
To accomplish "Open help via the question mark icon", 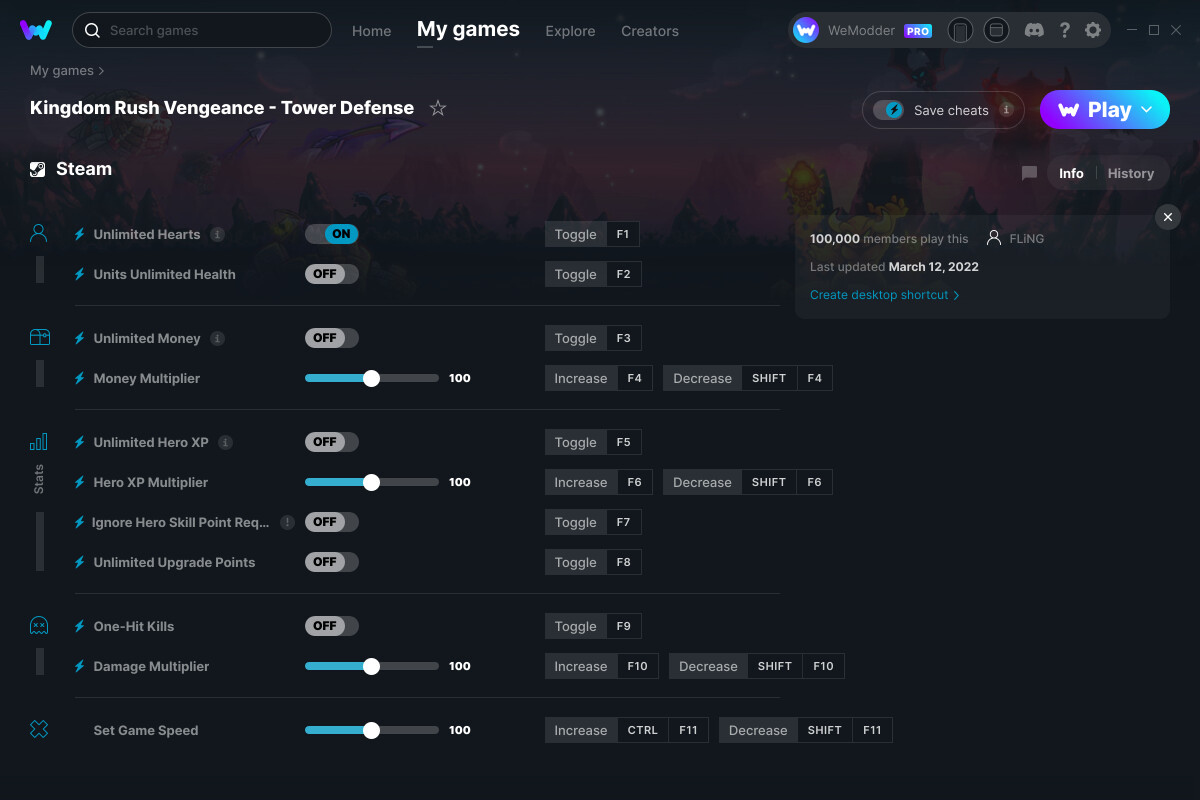I will [1064, 30].
